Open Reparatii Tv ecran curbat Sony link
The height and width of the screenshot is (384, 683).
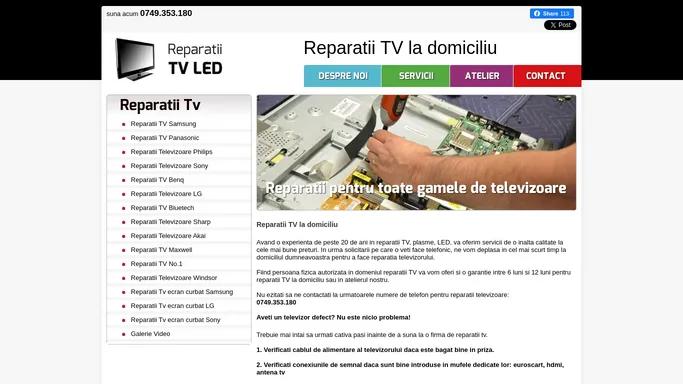point(175,320)
